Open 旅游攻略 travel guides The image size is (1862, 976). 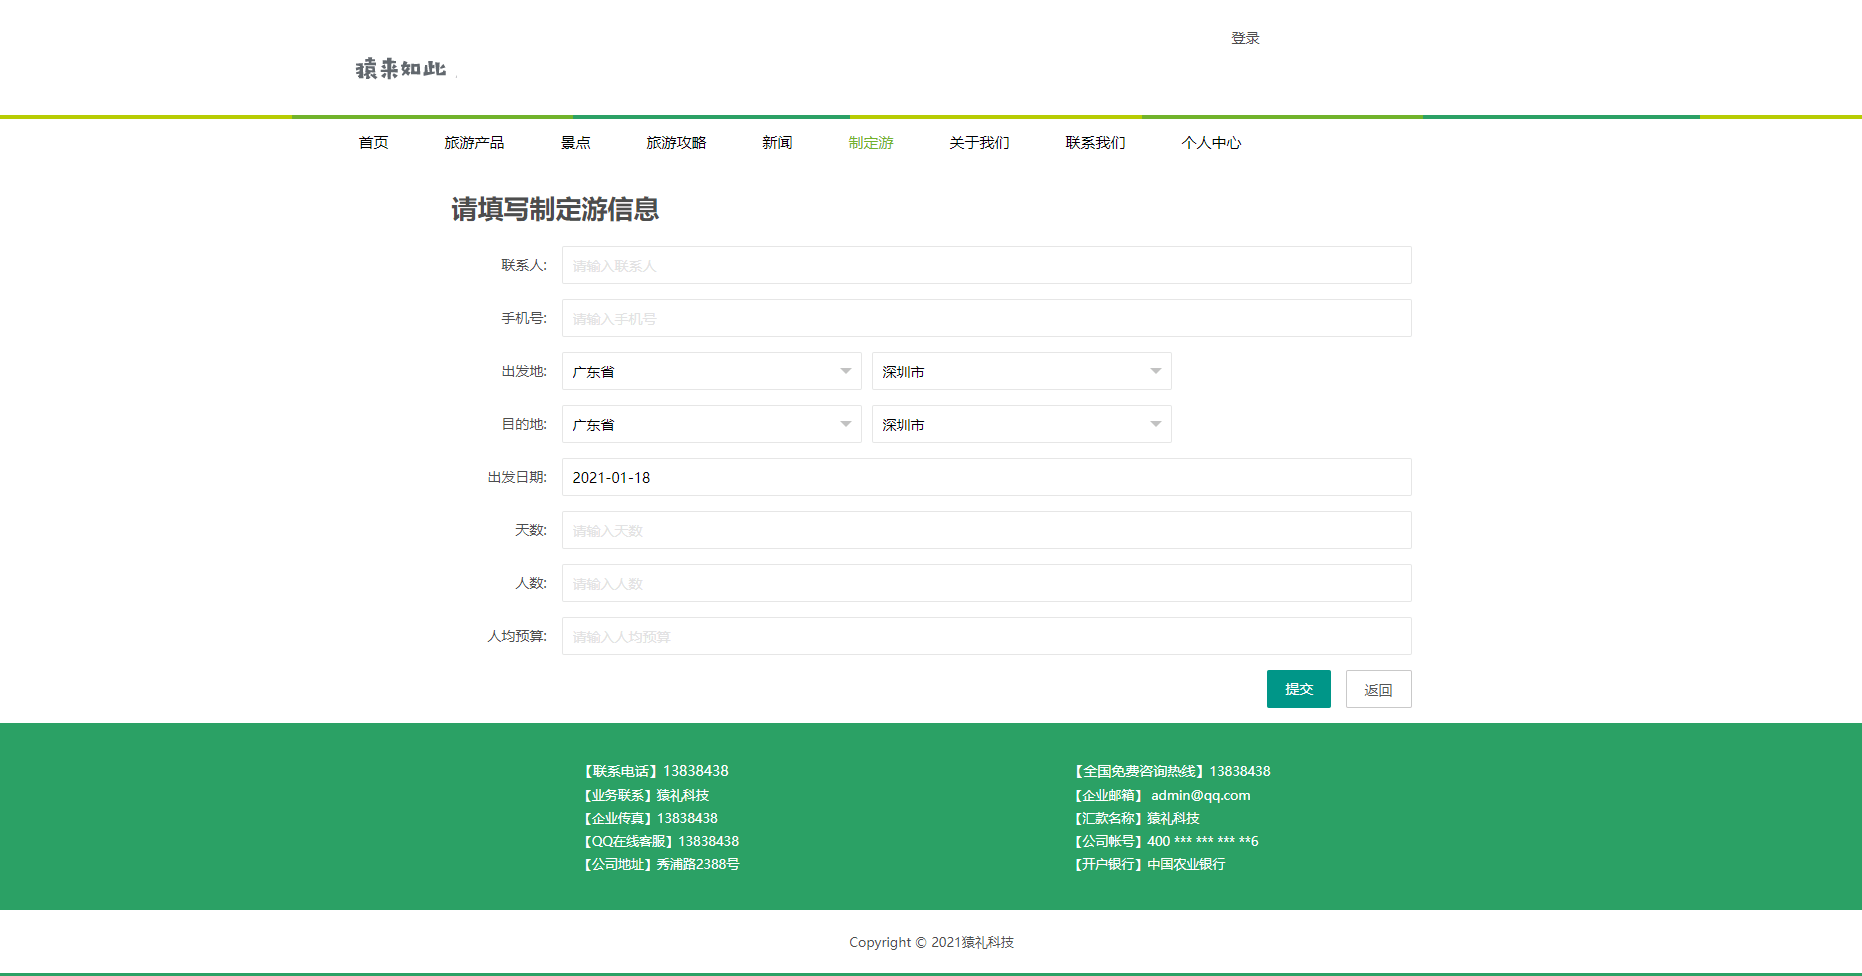click(x=677, y=143)
